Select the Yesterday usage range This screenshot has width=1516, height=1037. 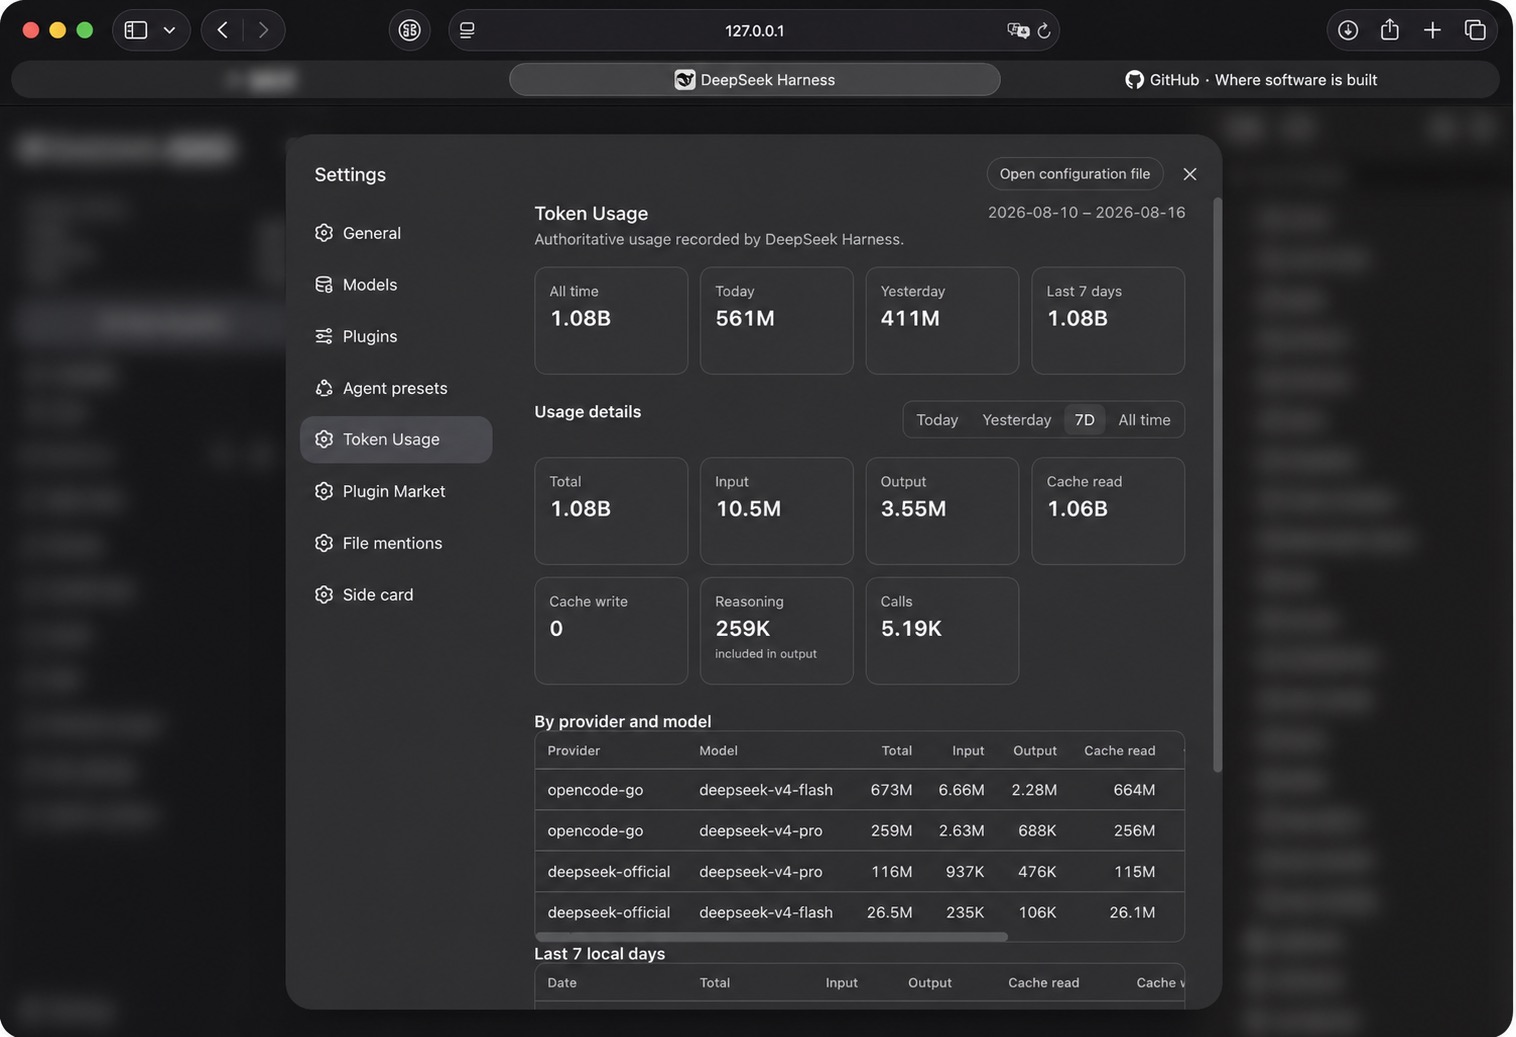point(1017,420)
